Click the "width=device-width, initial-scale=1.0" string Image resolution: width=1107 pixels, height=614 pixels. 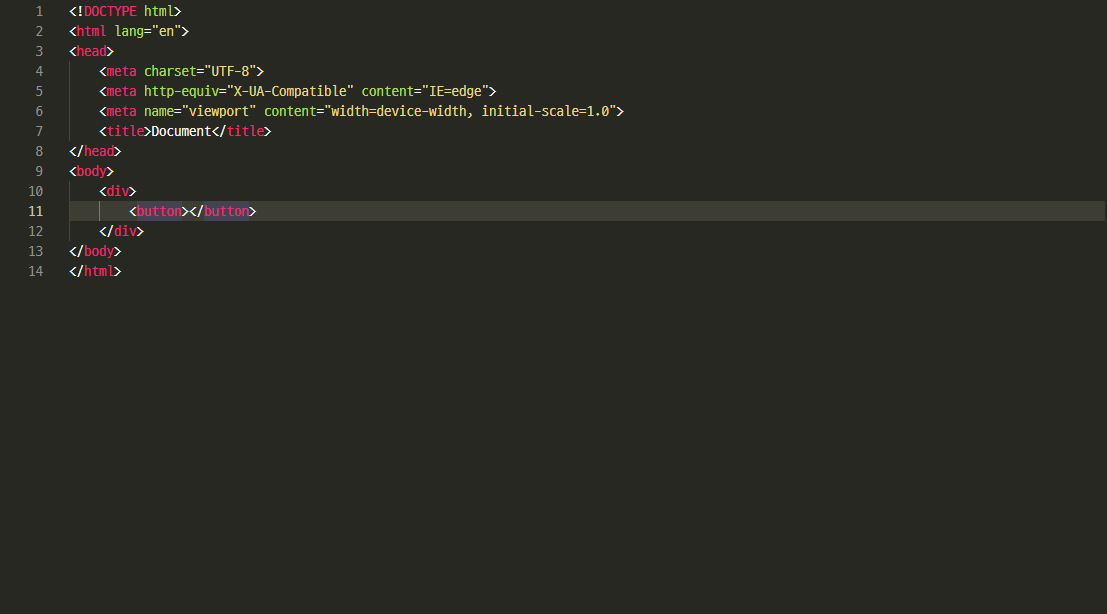point(470,112)
